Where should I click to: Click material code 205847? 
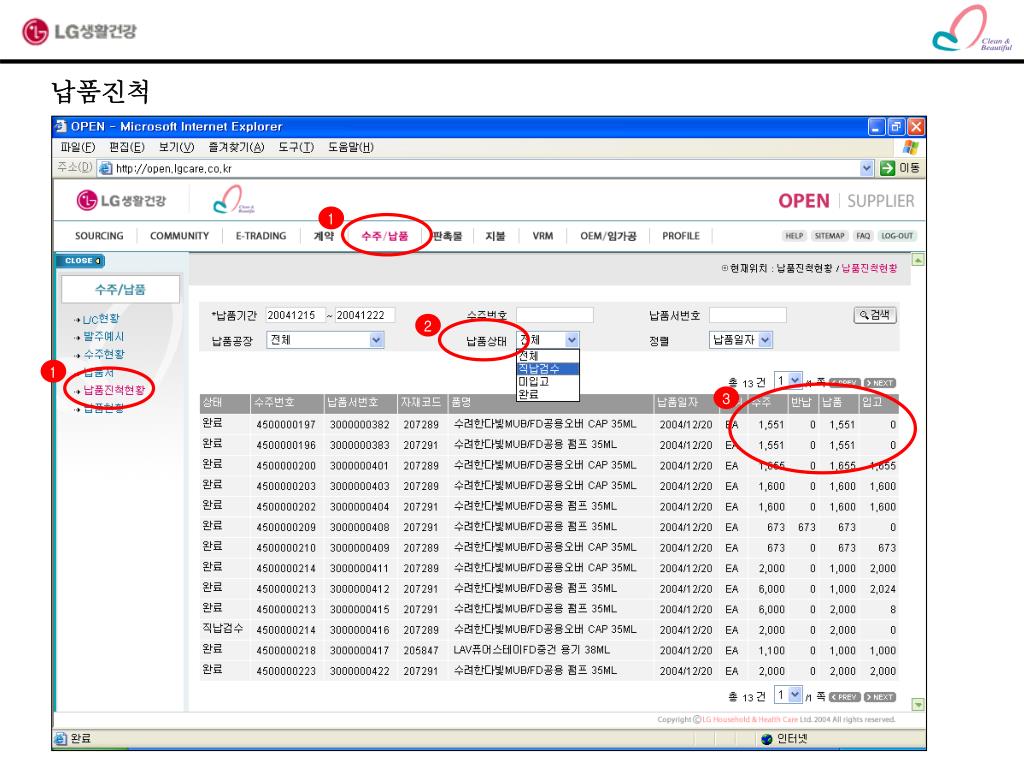[x=421, y=650]
